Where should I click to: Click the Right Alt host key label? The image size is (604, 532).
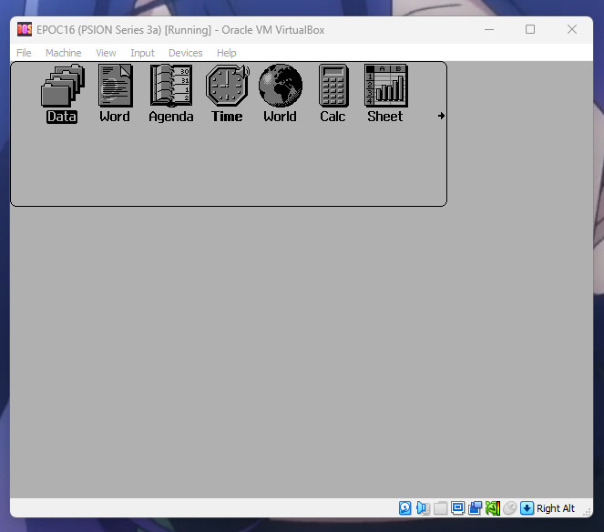pos(555,509)
